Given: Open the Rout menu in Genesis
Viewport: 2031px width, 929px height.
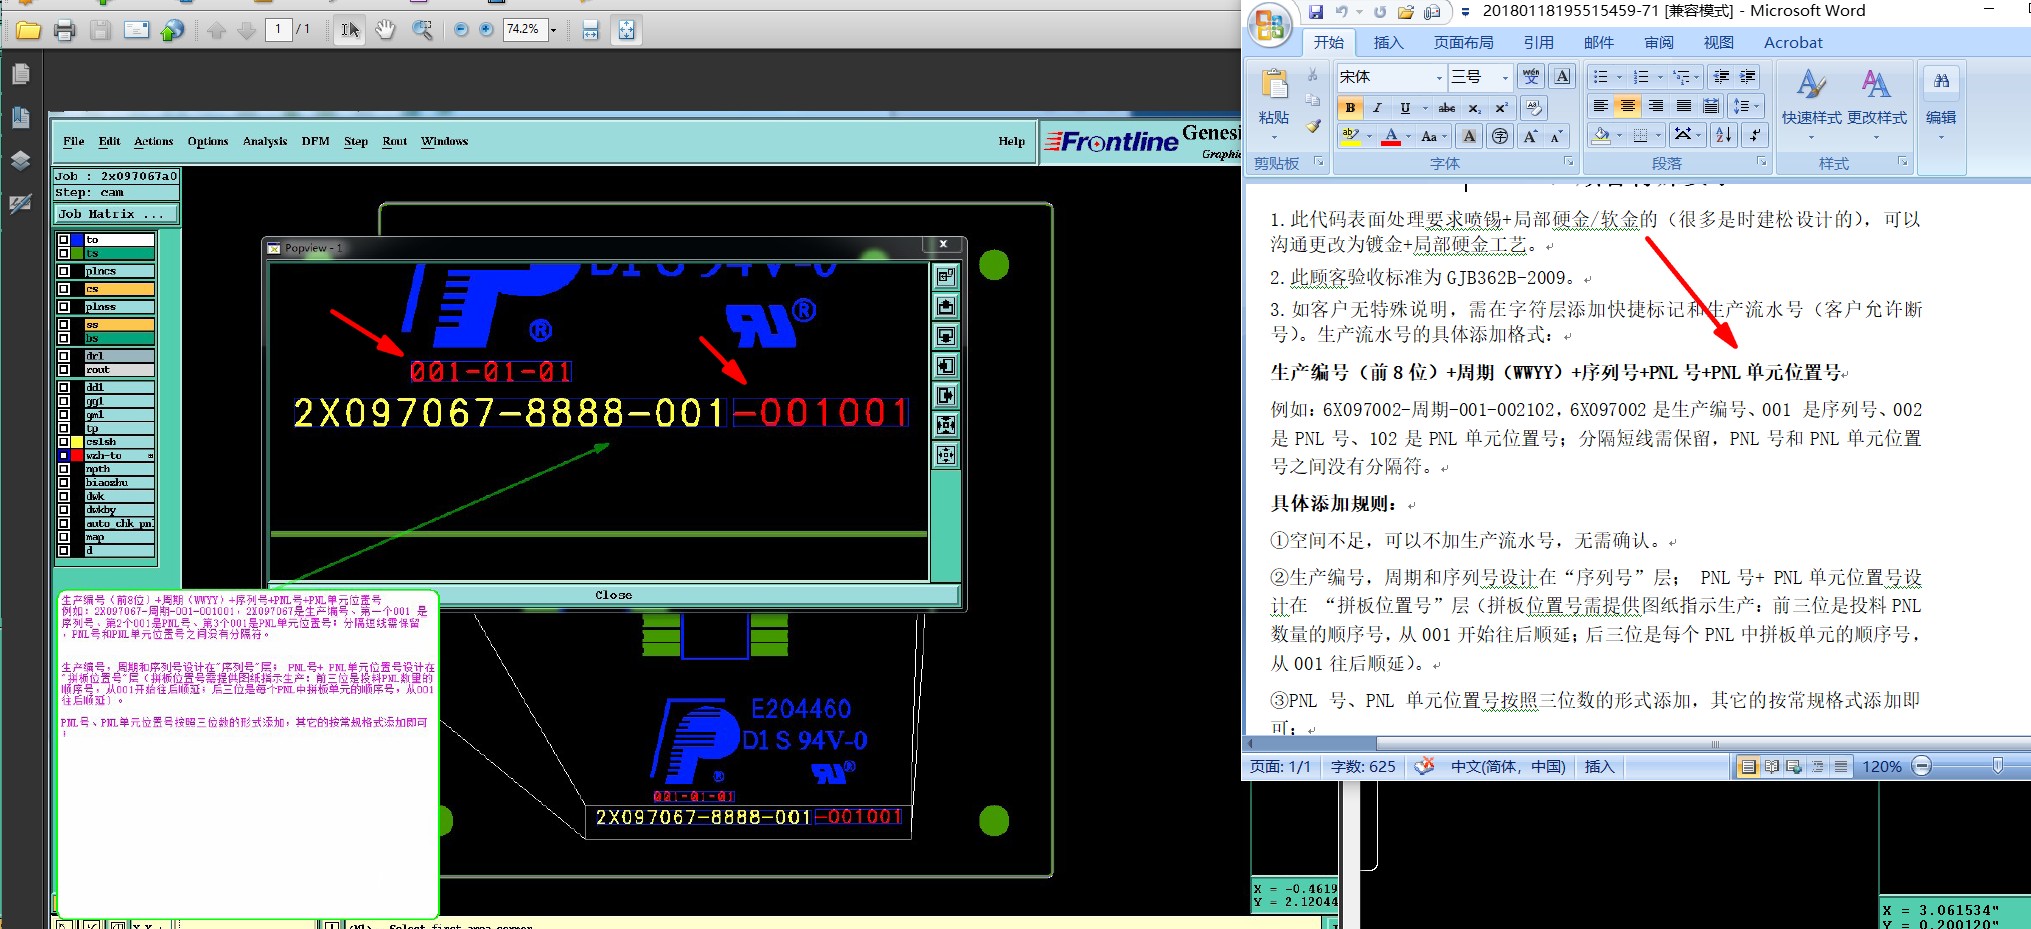Looking at the screenshot, I should (x=395, y=142).
